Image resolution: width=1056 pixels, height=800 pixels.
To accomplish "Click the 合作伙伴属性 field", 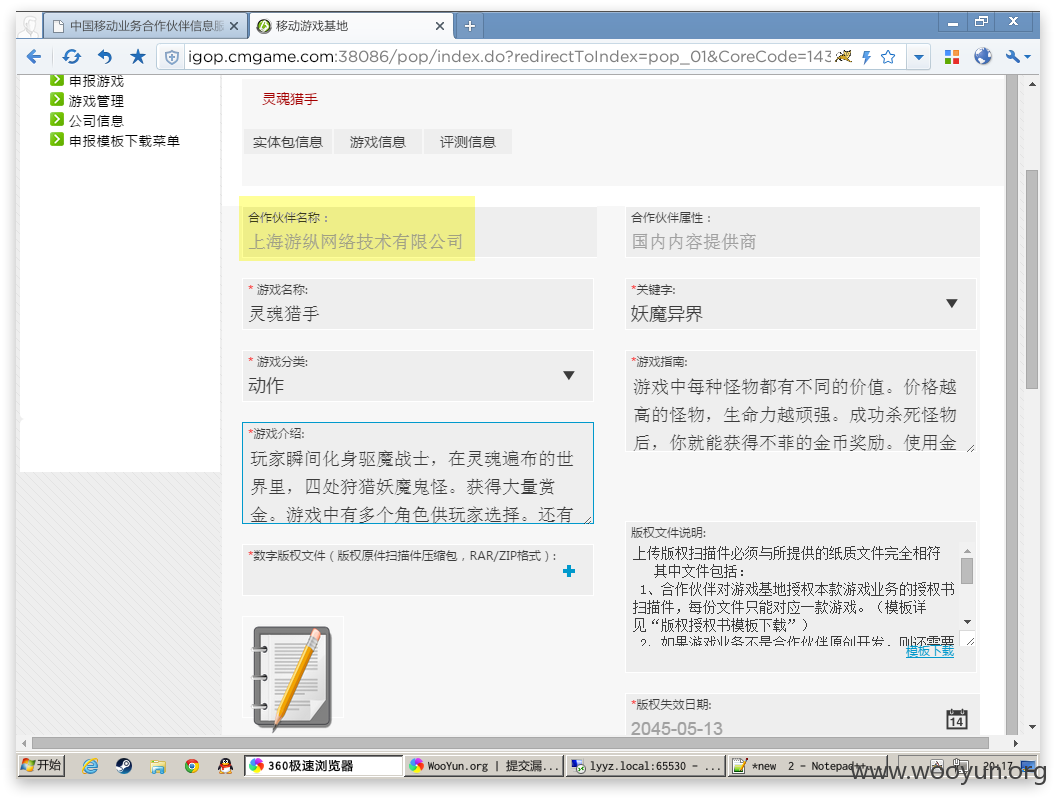I will coord(803,232).
